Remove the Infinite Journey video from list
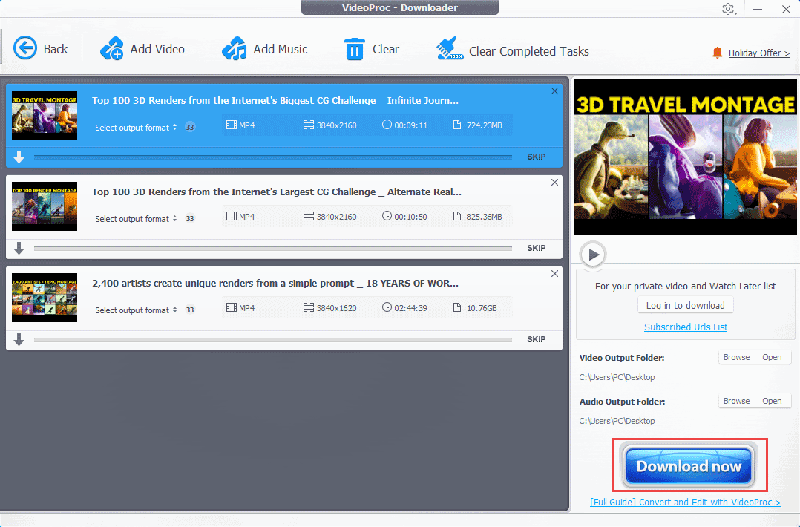800x527 pixels. click(555, 91)
